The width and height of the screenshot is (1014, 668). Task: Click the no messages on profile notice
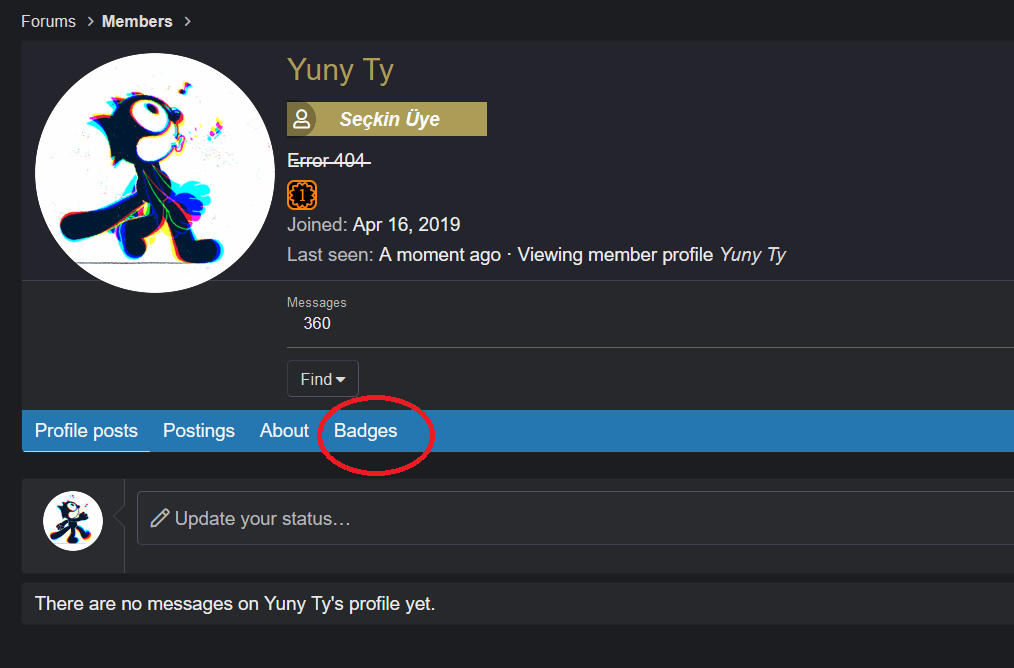click(x=235, y=603)
